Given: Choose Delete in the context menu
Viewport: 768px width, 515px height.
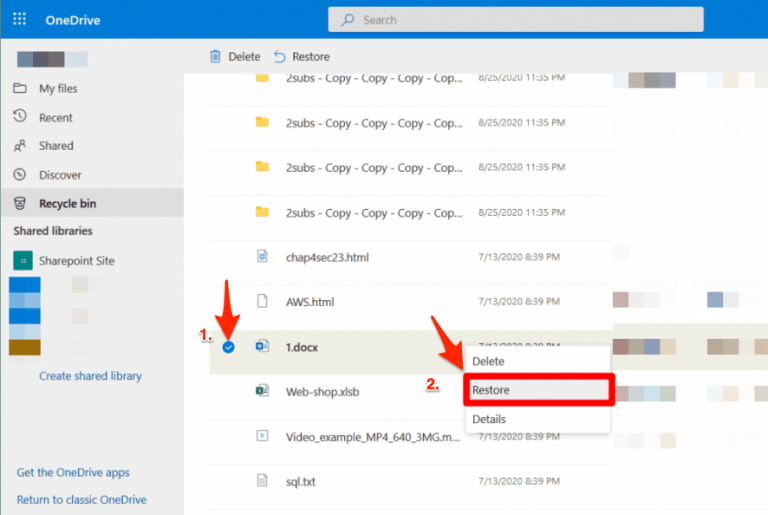Looking at the screenshot, I should click(x=537, y=362).
